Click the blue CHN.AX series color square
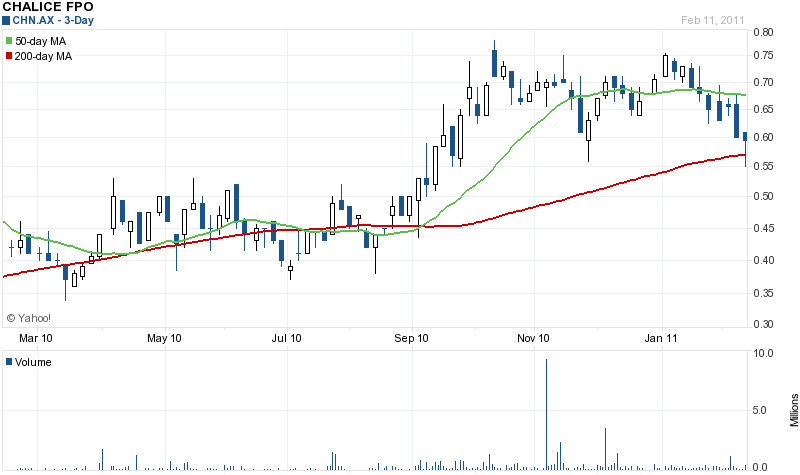The height and width of the screenshot is (475, 800). 6,20
